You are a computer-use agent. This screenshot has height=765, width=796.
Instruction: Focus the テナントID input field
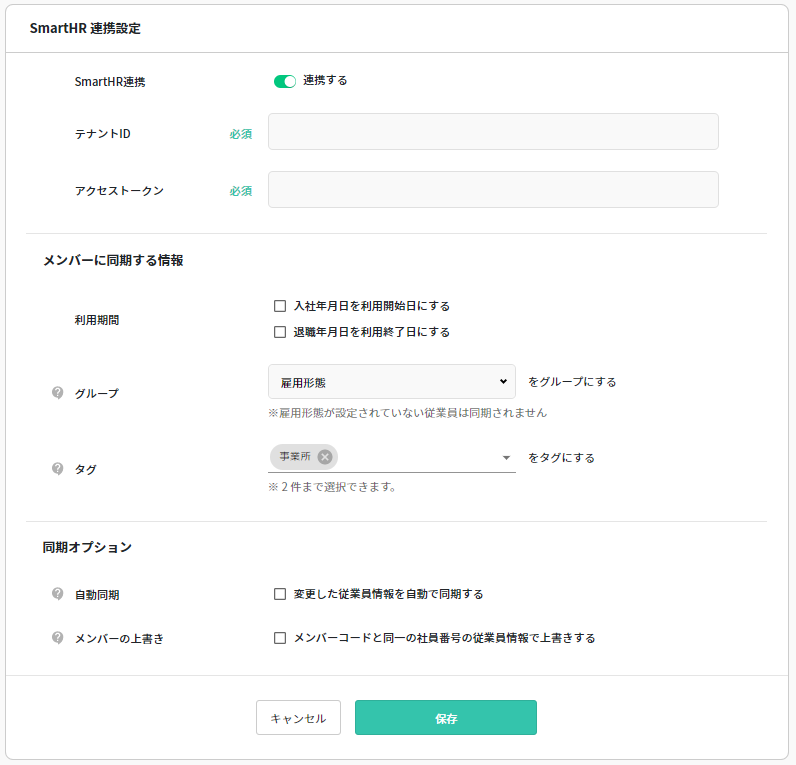tap(493, 132)
